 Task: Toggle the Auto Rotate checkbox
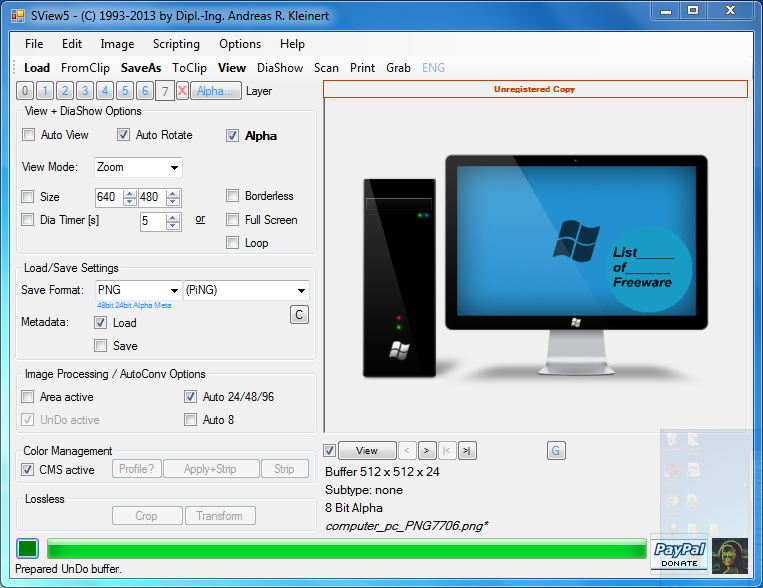[124, 135]
